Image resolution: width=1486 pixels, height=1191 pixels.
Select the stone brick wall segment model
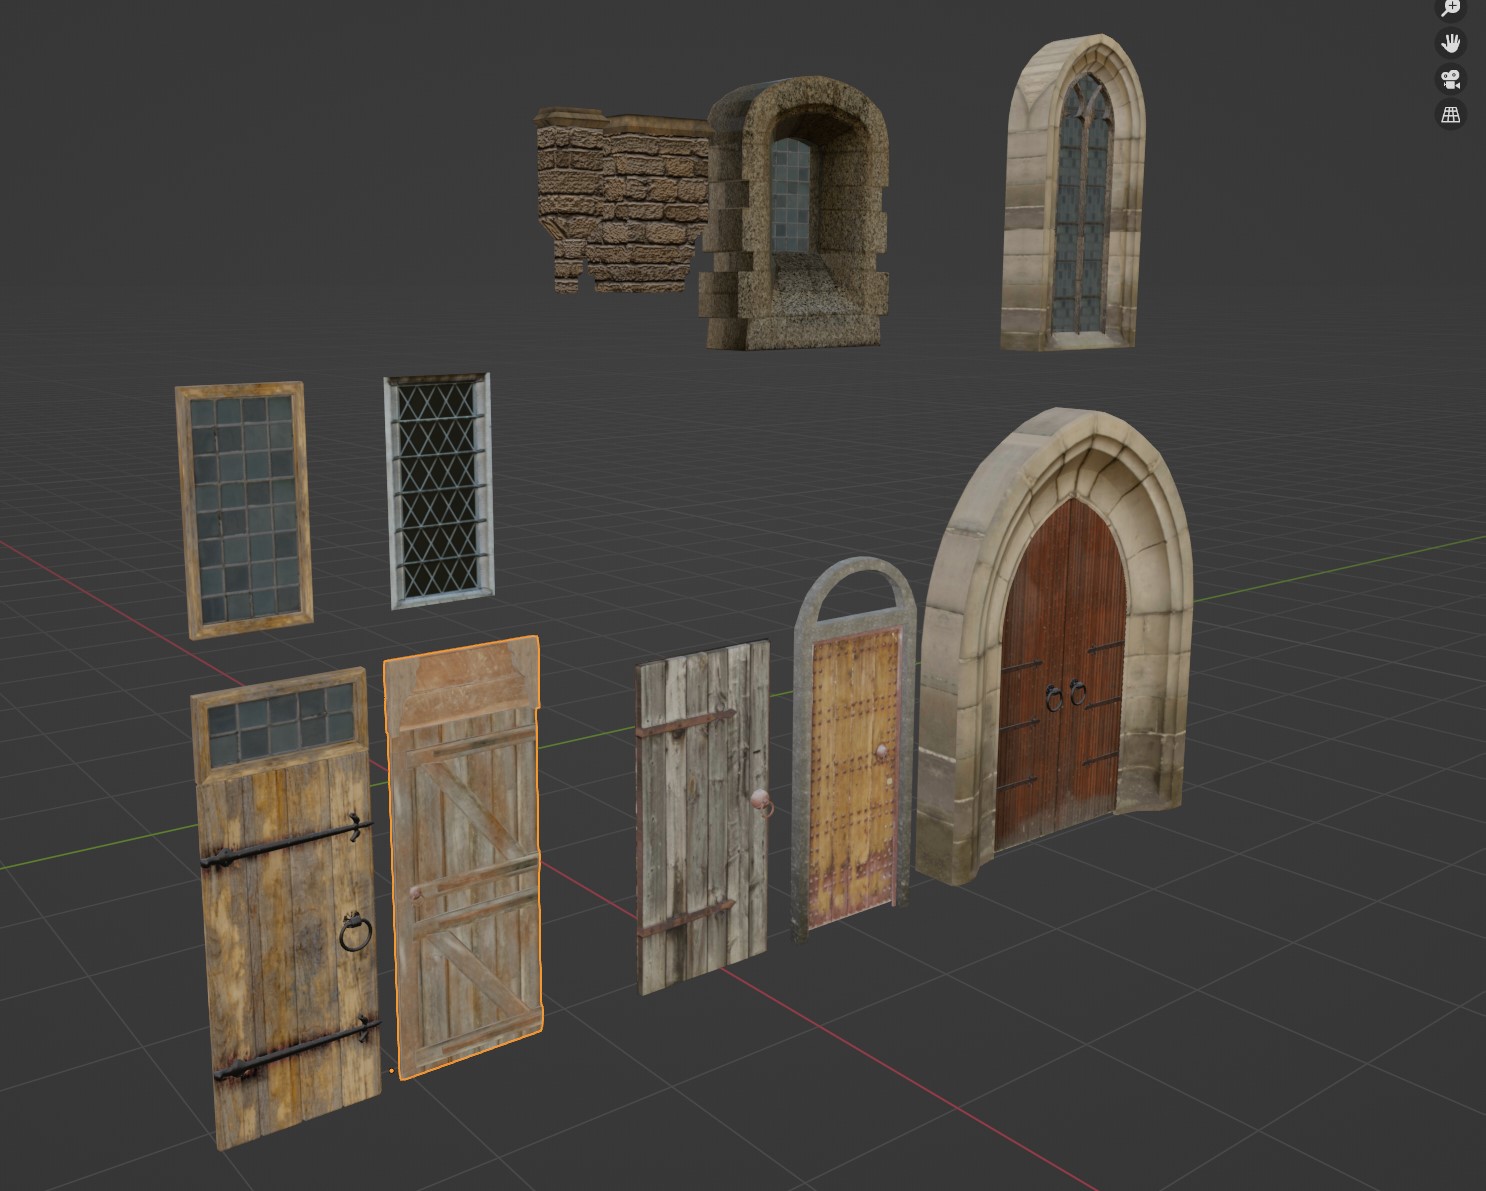coord(622,199)
